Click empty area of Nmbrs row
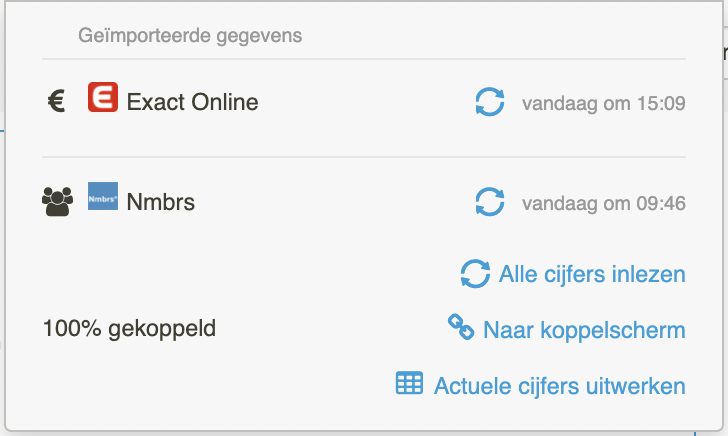The height and width of the screenshot is (436, 728). click(x=334, y=202)
